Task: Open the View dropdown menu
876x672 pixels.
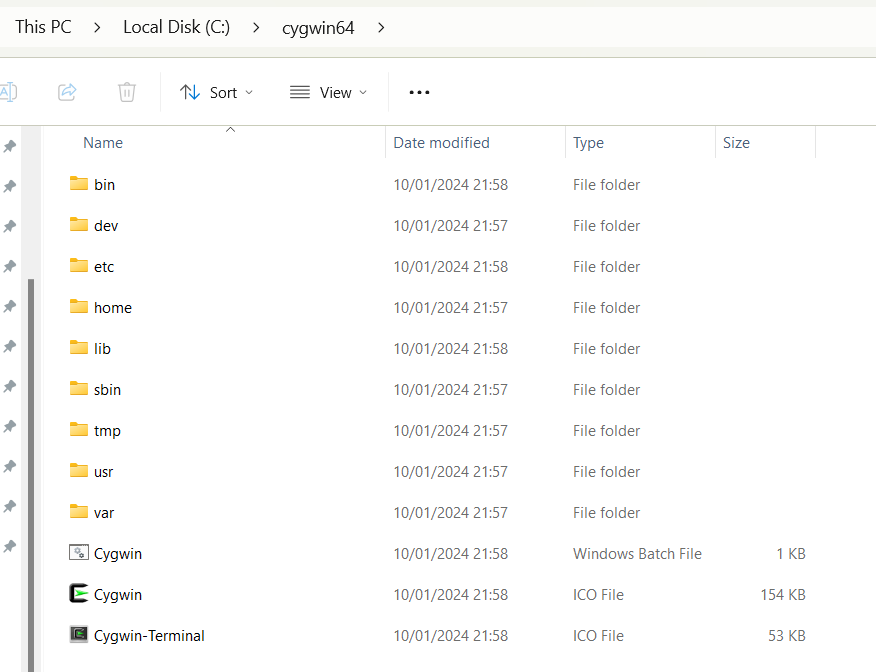Action: (x=328, y=92)
